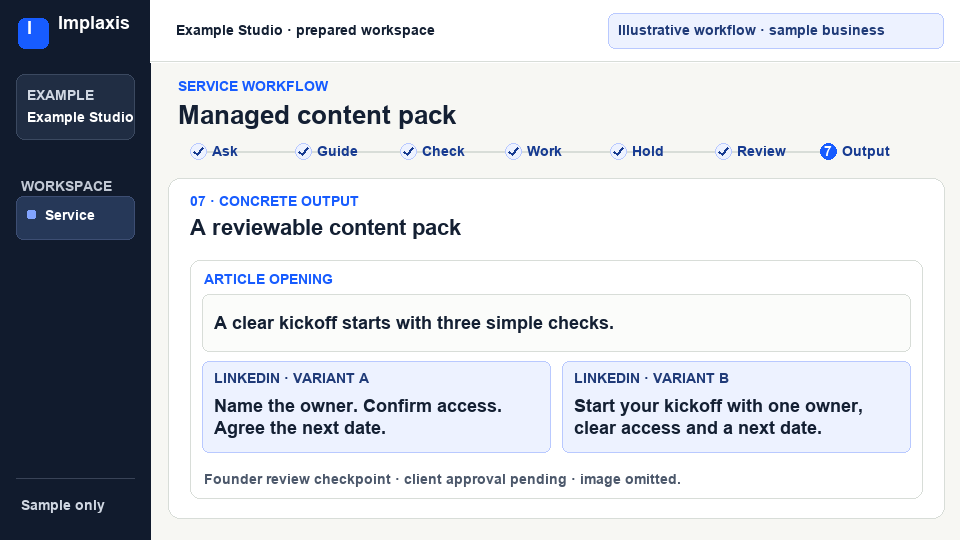
Task: Select Service in the workspace sidebar
Action: coord(75,217)
